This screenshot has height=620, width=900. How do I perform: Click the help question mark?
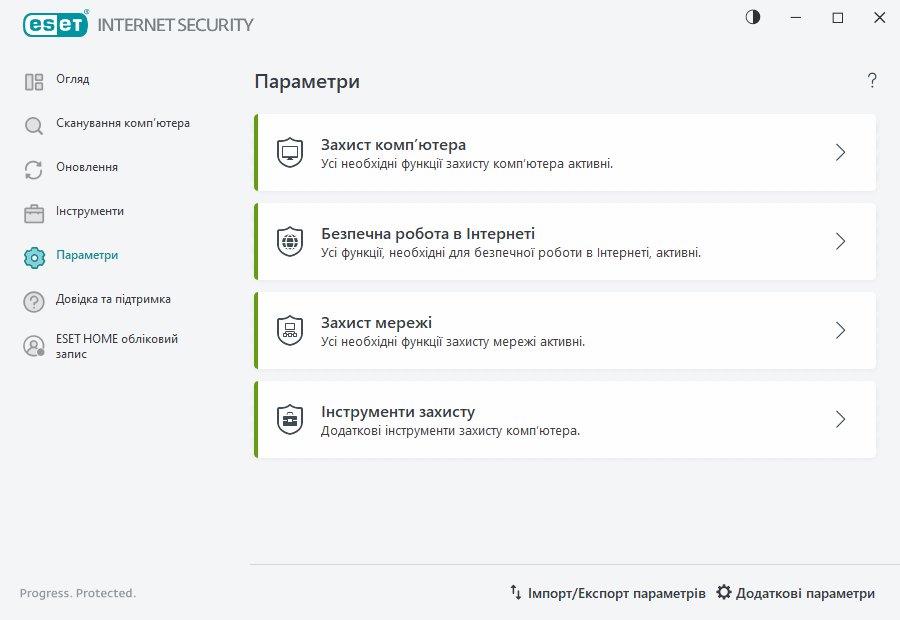(x=871, y=81)
